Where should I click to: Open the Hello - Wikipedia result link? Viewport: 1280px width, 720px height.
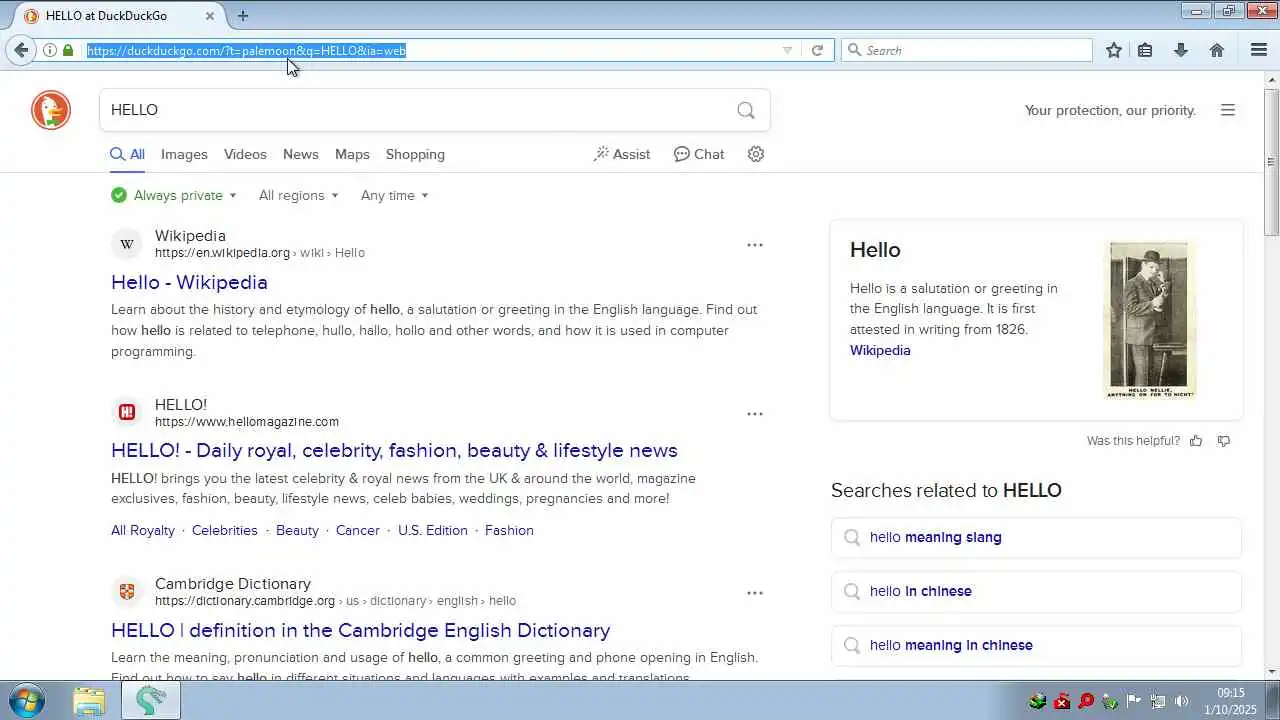coord(189,282)
